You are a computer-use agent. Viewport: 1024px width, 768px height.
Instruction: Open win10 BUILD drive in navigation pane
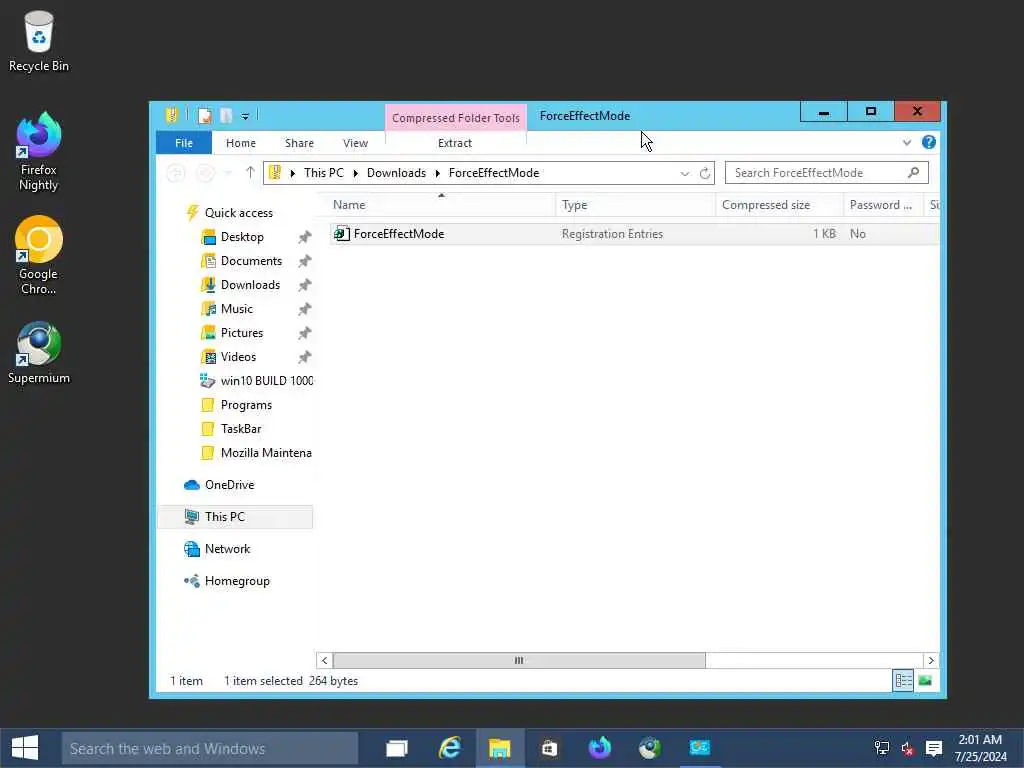coord(256,381)
